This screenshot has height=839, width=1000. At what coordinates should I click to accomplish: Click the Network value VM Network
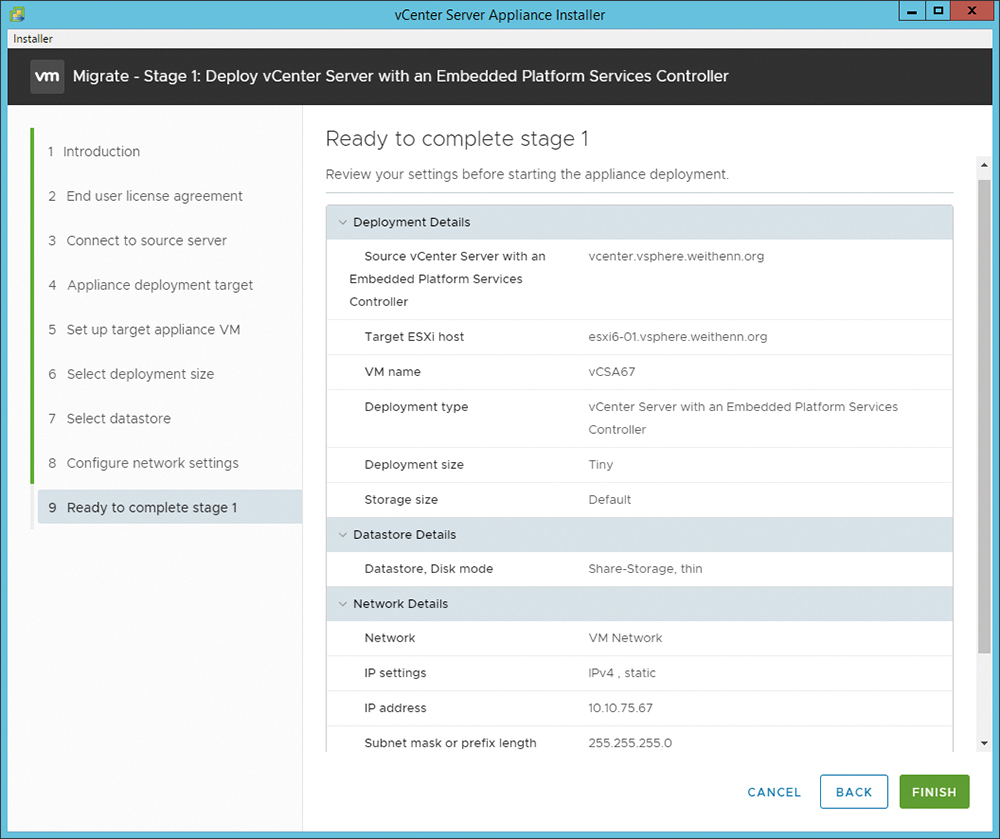(x=625, y=638)
